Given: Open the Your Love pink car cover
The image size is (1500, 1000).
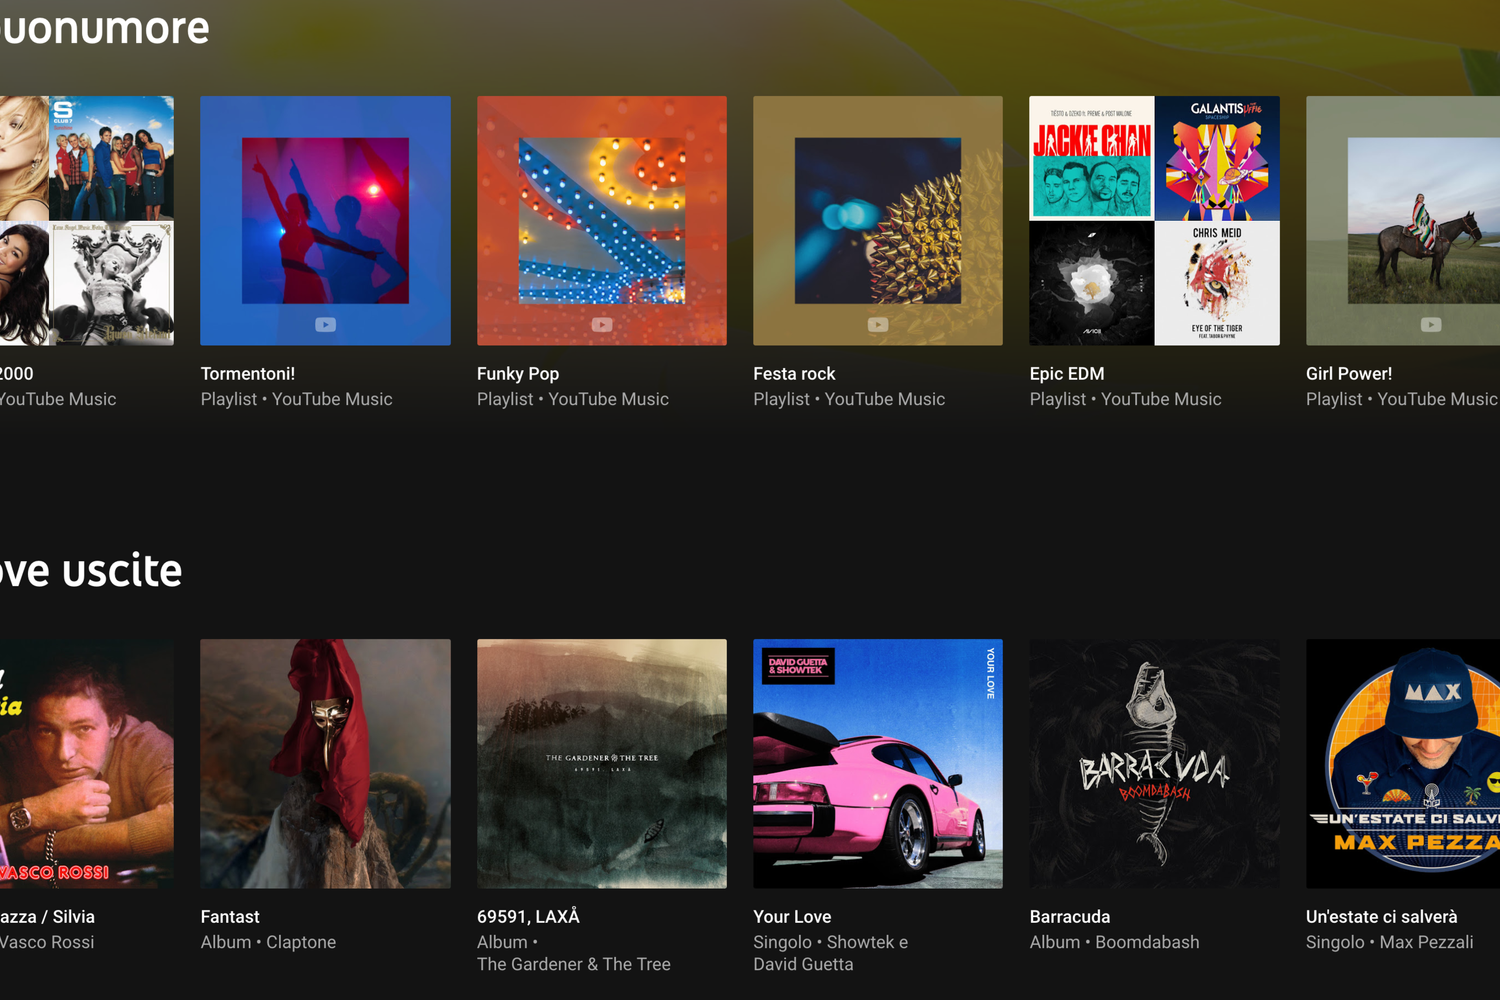Looking at the screenshot, I should coord(877,763).
